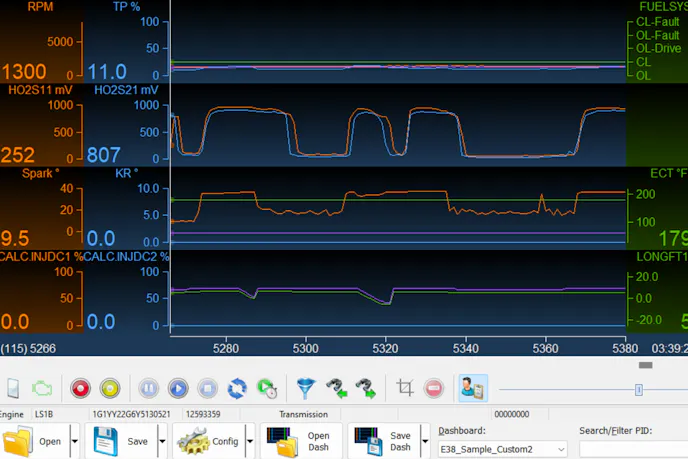Image resolution: width=688 pixels, height=459 pixels.
Task: Click the blue loop refresh icon
Action: click(x=237, y=388)
